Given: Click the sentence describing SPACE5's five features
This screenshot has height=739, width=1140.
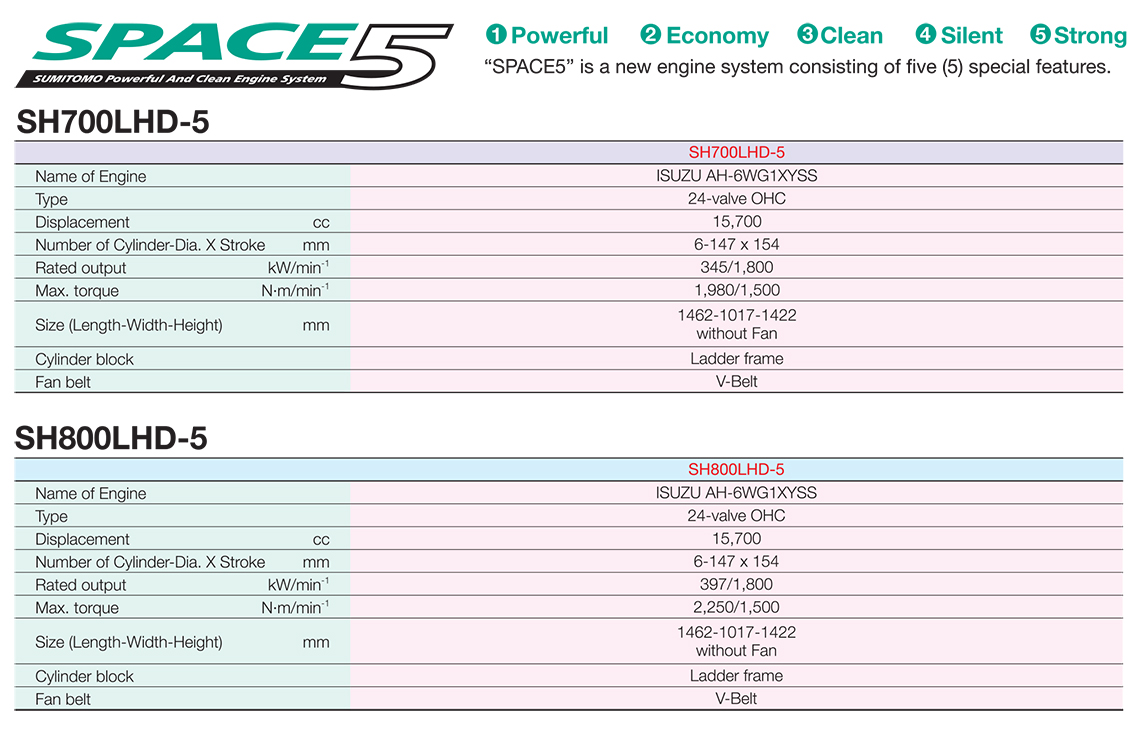Looking at the screenshot, I should point(797,68).
